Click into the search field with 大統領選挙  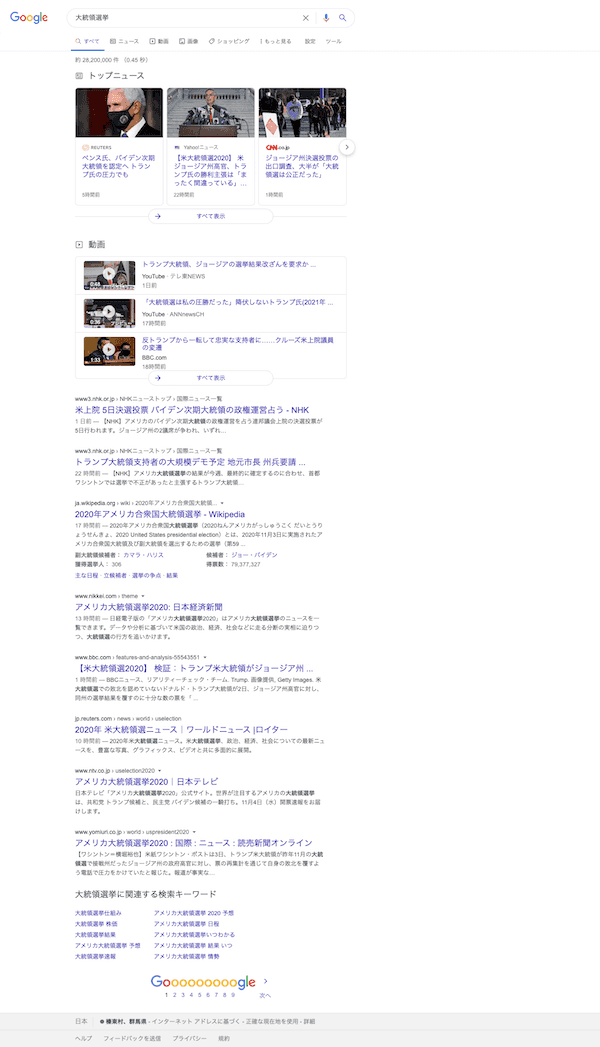pyautogui.click(x=184, y=18)
